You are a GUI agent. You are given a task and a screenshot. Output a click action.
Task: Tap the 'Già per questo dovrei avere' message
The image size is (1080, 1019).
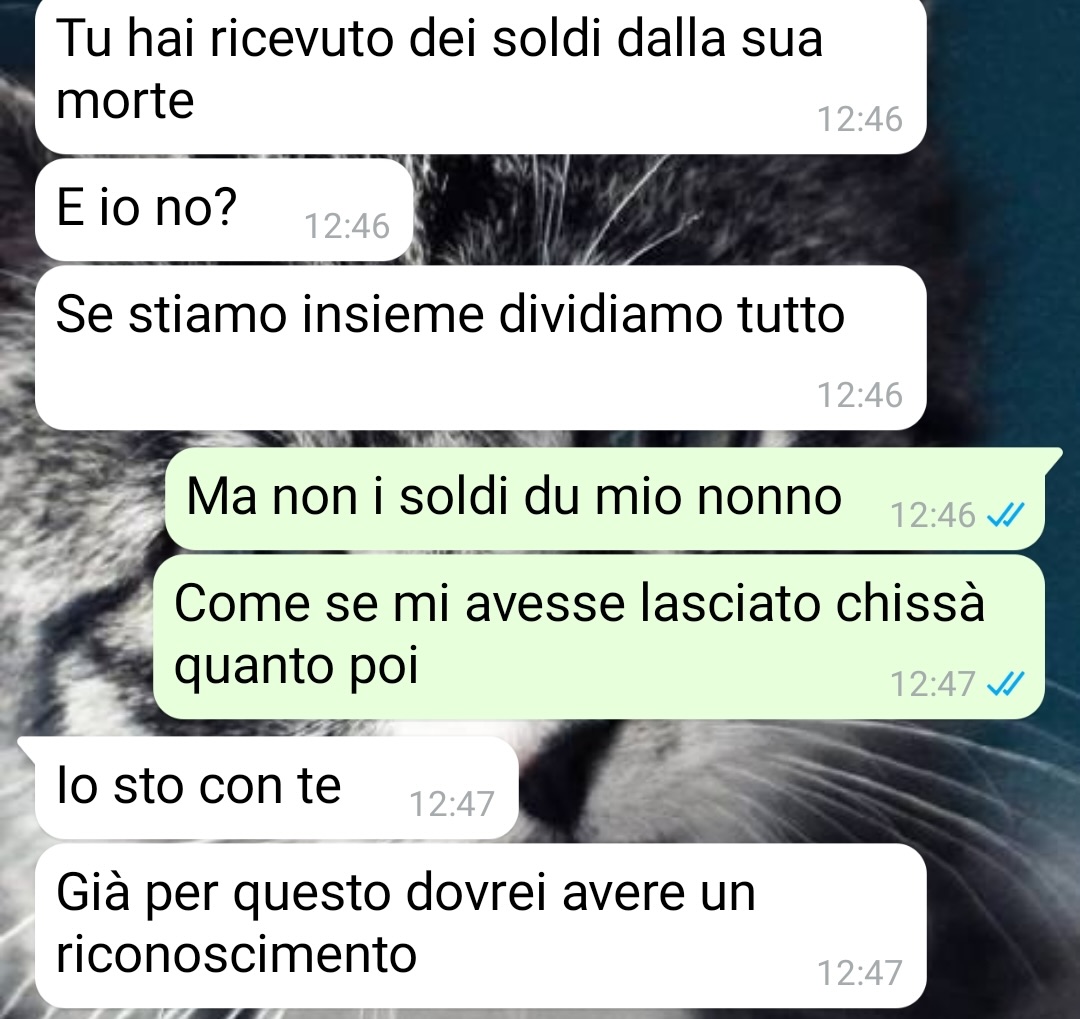pyautogui.click(x=480, y=925)
